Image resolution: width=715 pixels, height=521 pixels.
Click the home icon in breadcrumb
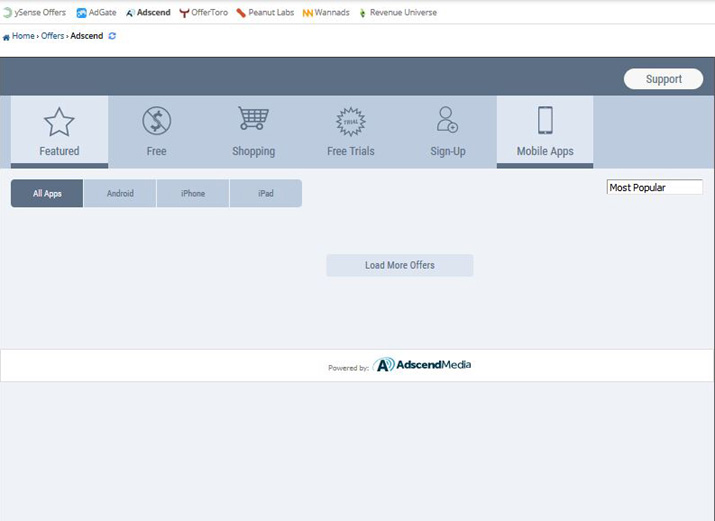[6, 37]
